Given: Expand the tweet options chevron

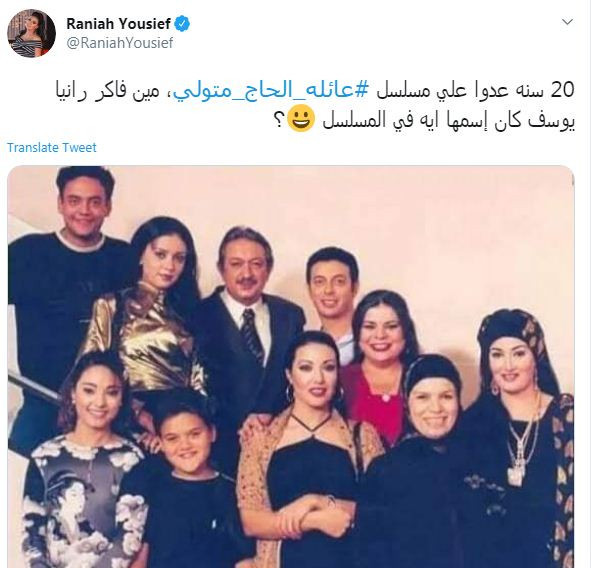Looking at the screenshot, I should [567, 22].
